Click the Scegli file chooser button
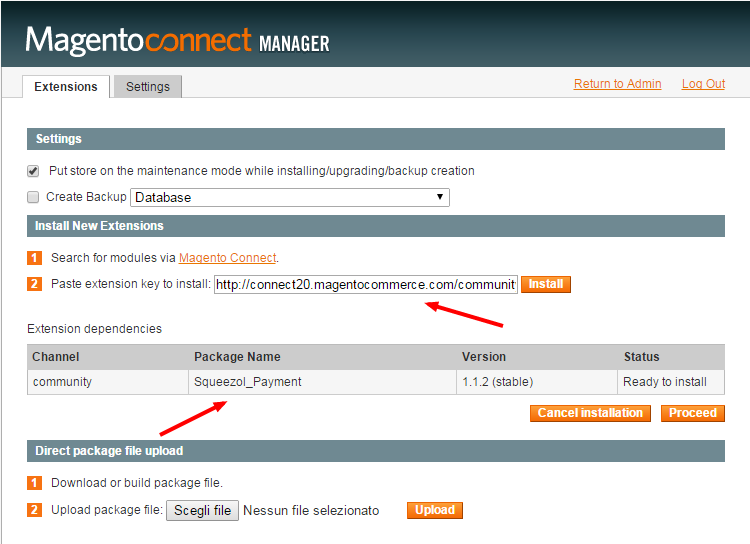 202,511
